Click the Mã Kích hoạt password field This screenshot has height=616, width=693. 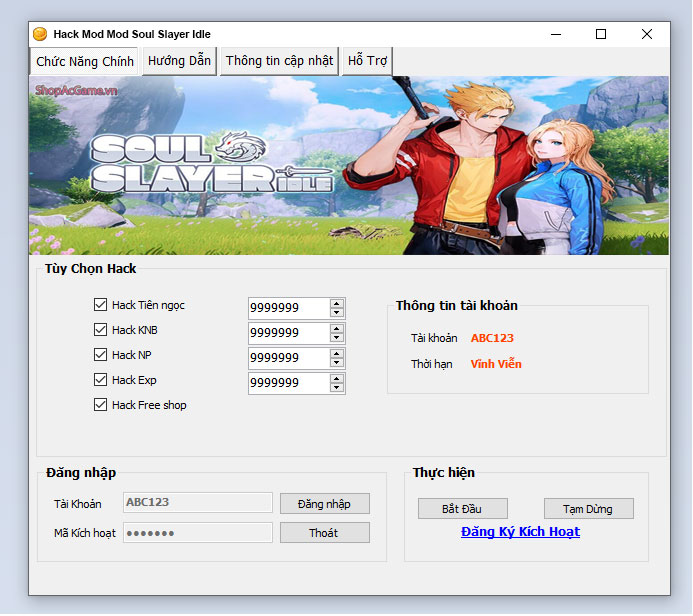[x=198, y=533]
